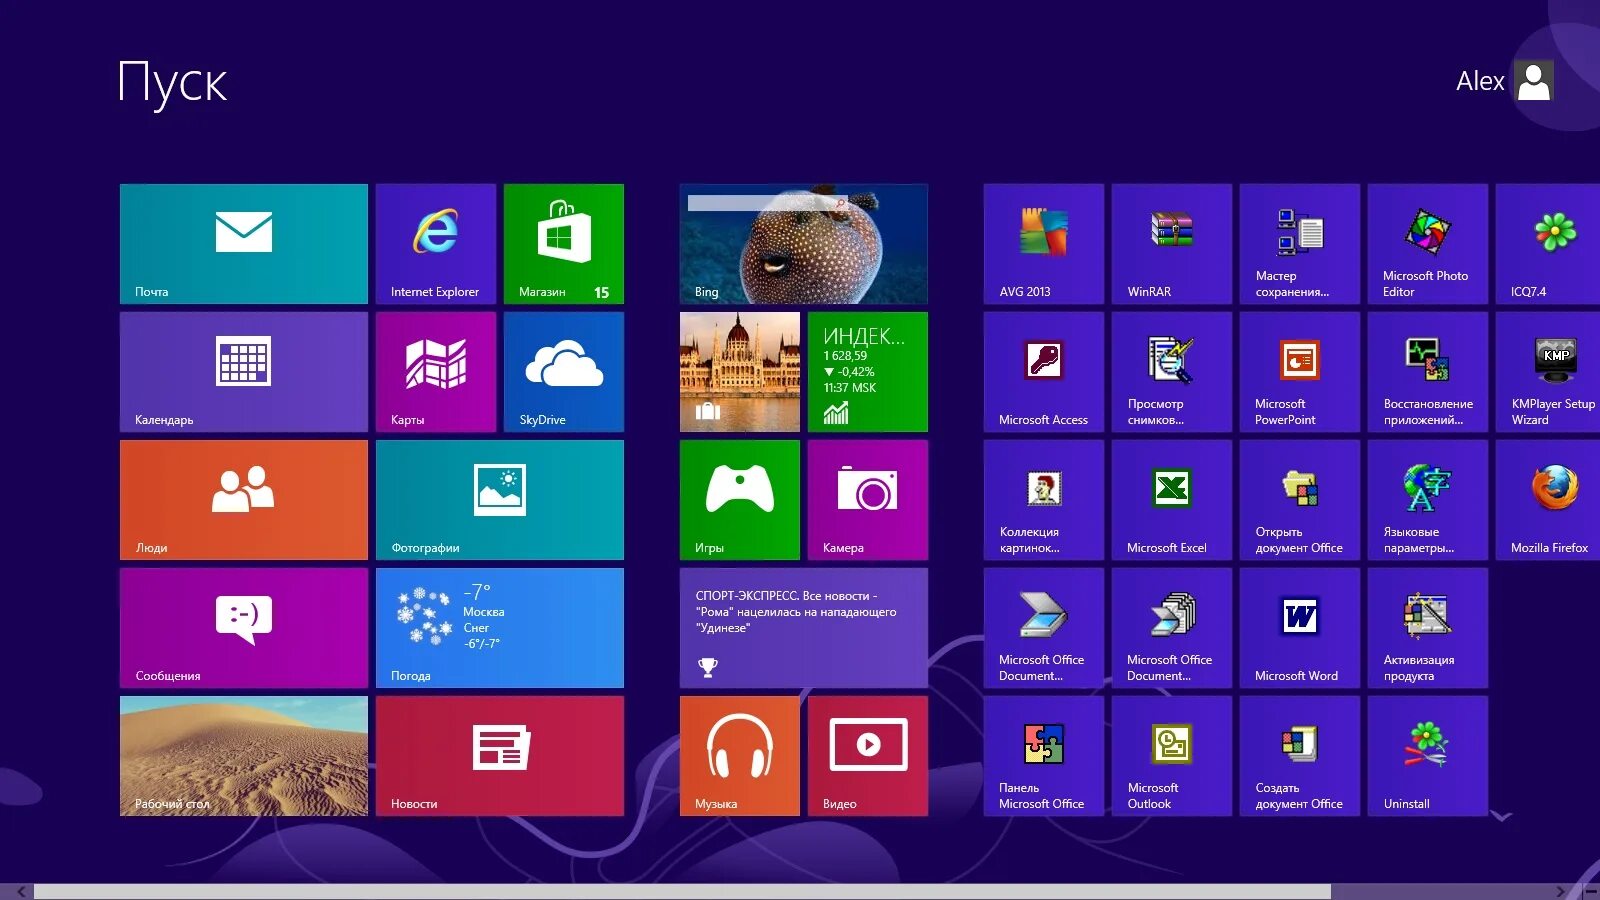
Task: Open the Камера camera tile
Action: point(868,500)
